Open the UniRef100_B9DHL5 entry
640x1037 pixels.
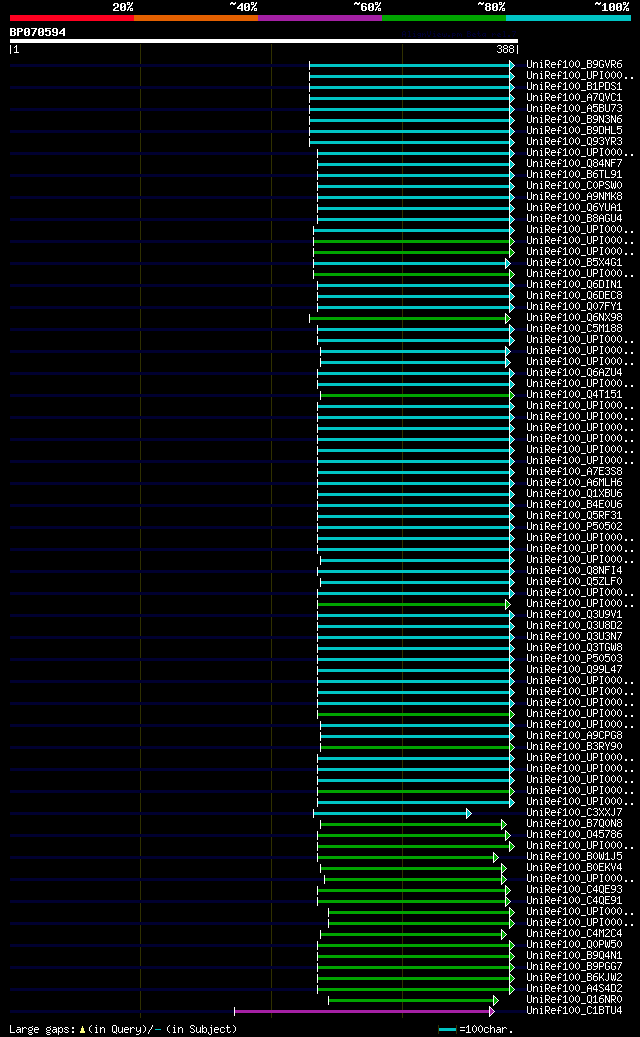(574, 131)
